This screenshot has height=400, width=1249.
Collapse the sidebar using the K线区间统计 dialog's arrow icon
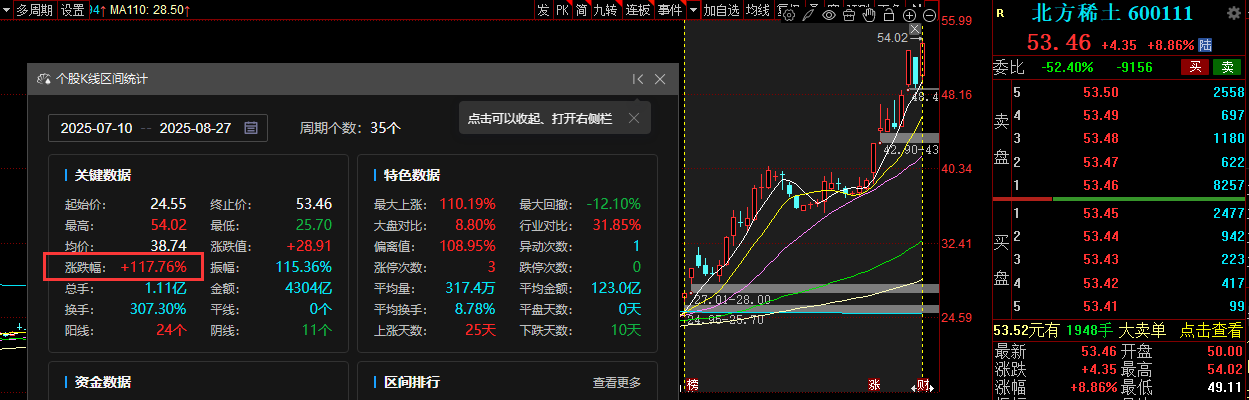638,79
